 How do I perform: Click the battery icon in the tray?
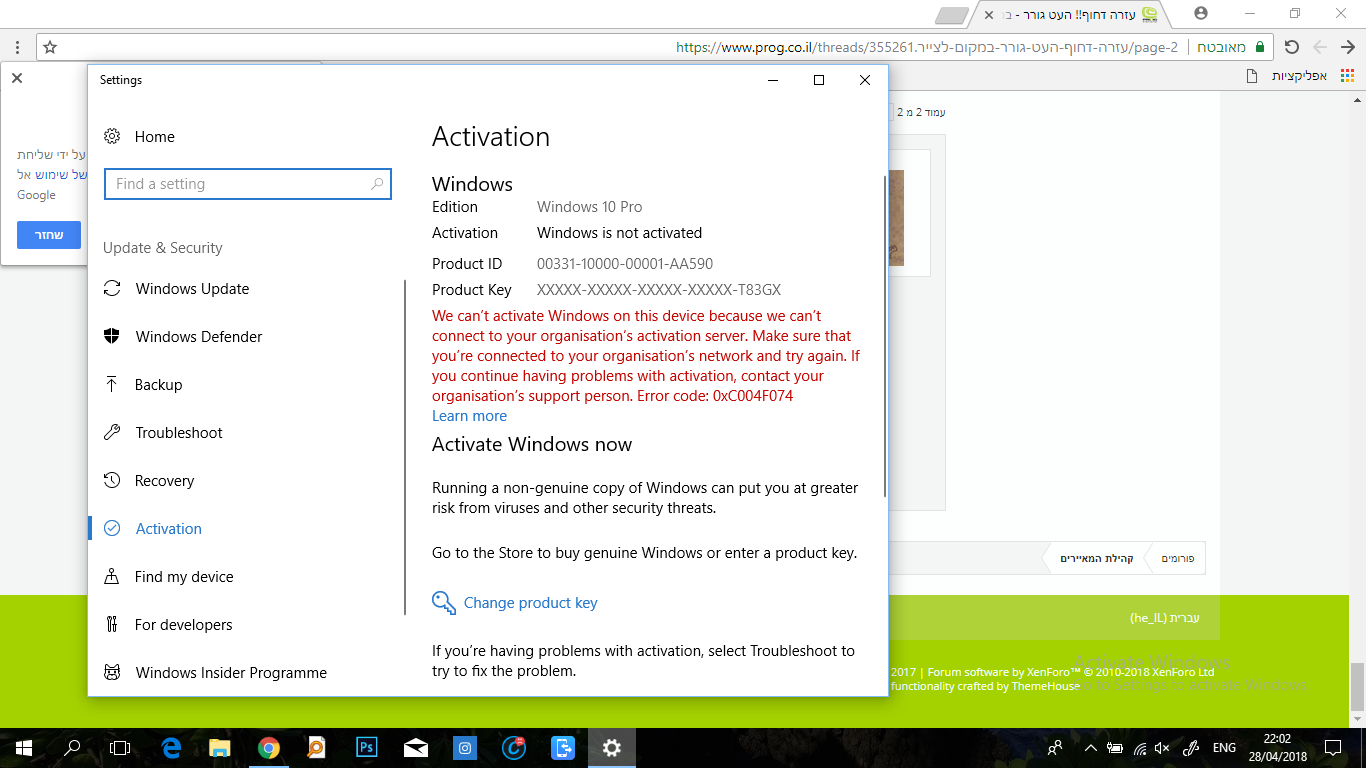click(x=1115, y=747)
